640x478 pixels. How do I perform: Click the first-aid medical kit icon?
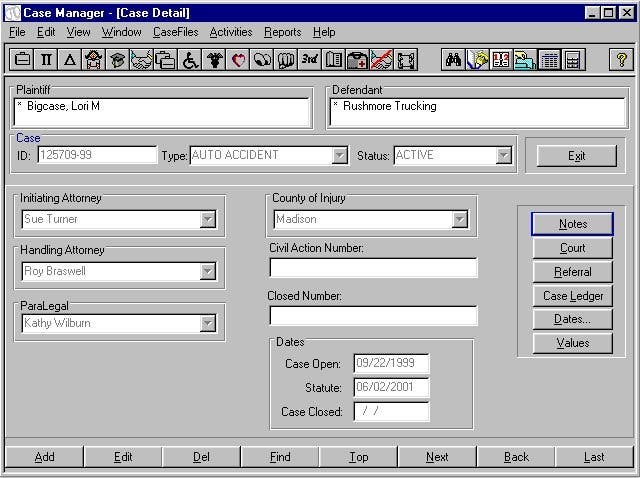click(x=358, y=60)
